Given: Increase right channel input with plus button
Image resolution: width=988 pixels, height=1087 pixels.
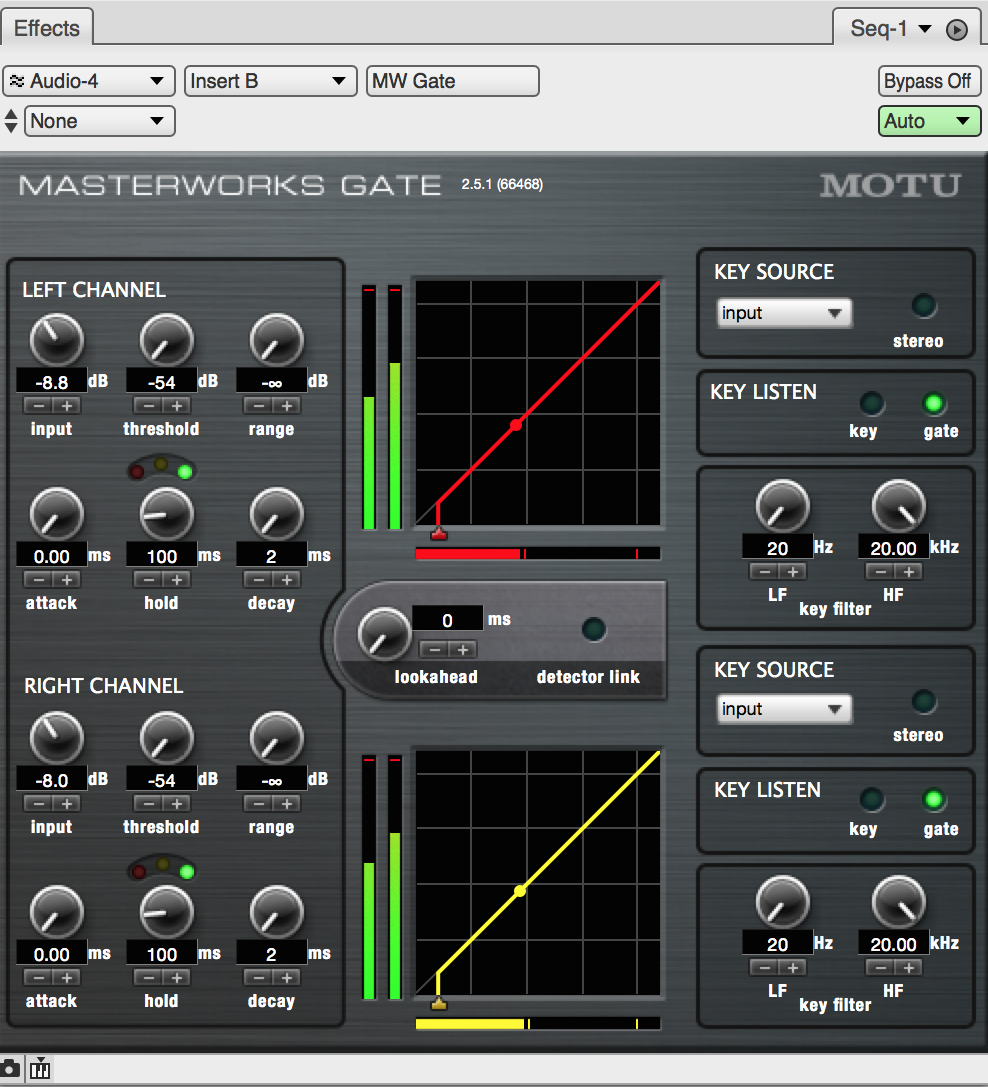Looking at the screenshot, I should click(67, 803).
